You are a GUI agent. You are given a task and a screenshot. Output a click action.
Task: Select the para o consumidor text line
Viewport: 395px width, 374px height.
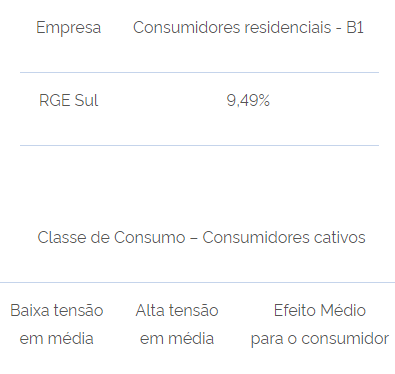tap(320, 340)
